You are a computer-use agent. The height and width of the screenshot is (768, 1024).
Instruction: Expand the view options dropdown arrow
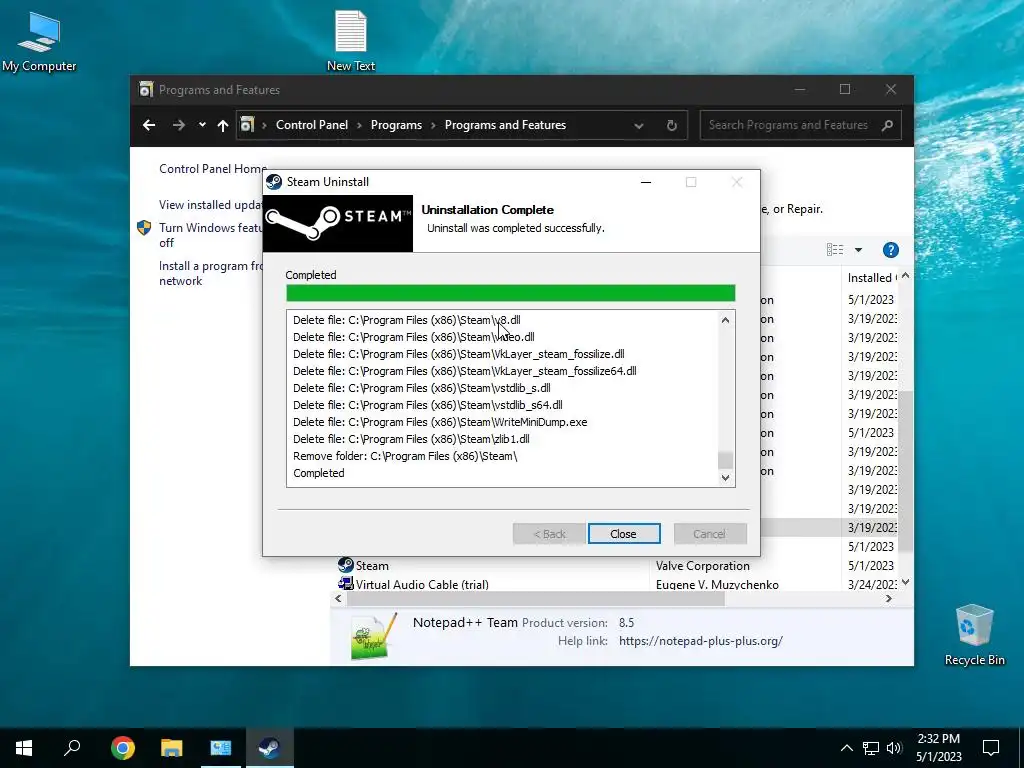pyautogui.click(x=858, y=249)
